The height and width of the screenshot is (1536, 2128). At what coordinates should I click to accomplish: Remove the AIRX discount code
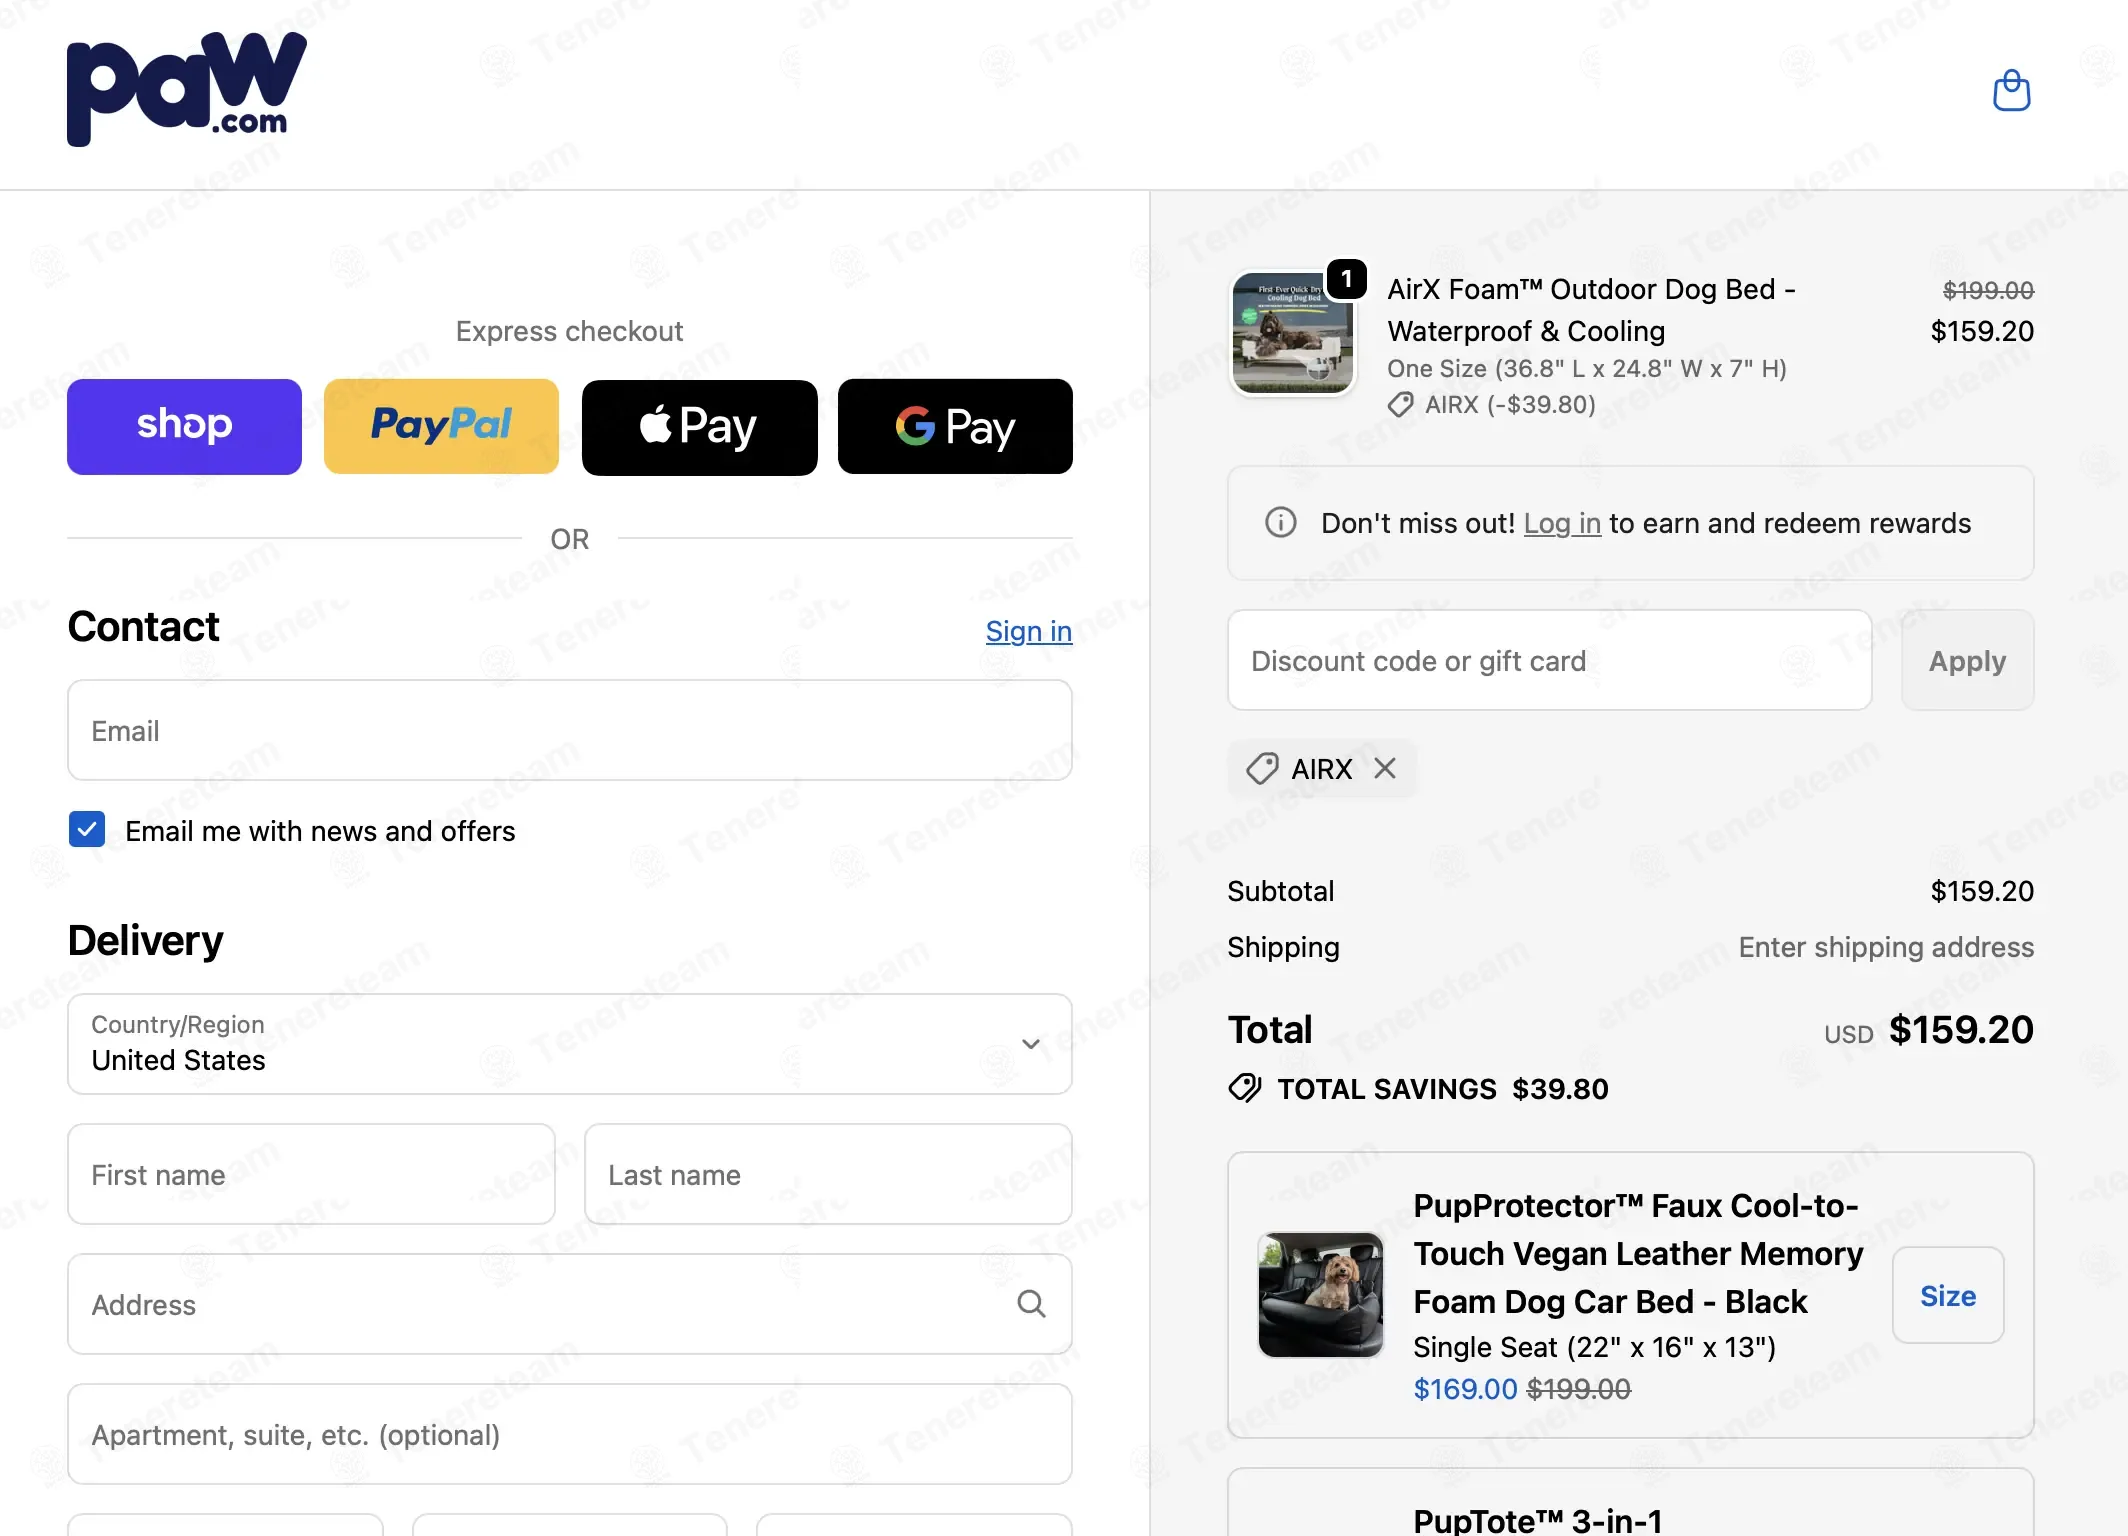click(1385, 768)
